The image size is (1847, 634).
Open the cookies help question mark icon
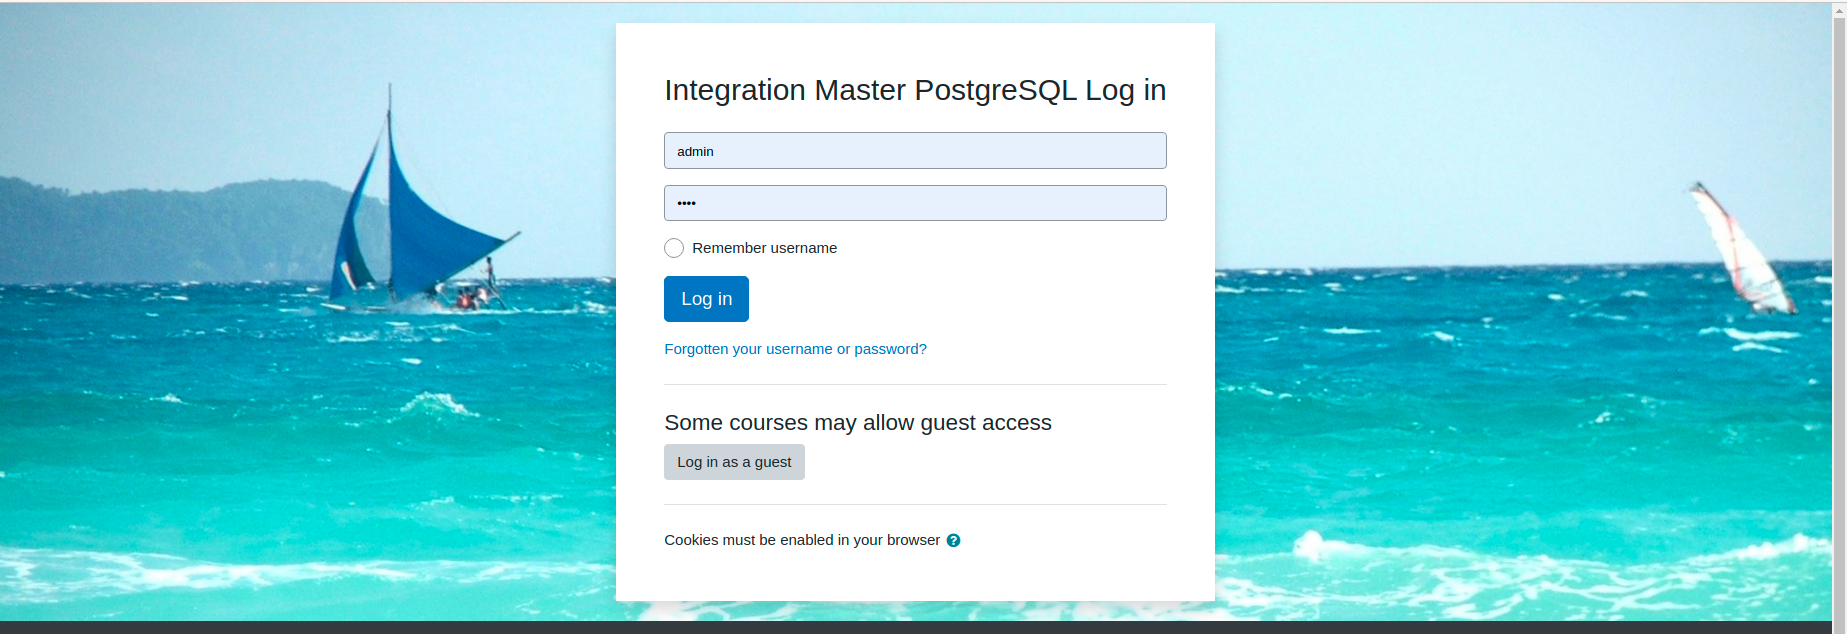[x=953, y=541]
